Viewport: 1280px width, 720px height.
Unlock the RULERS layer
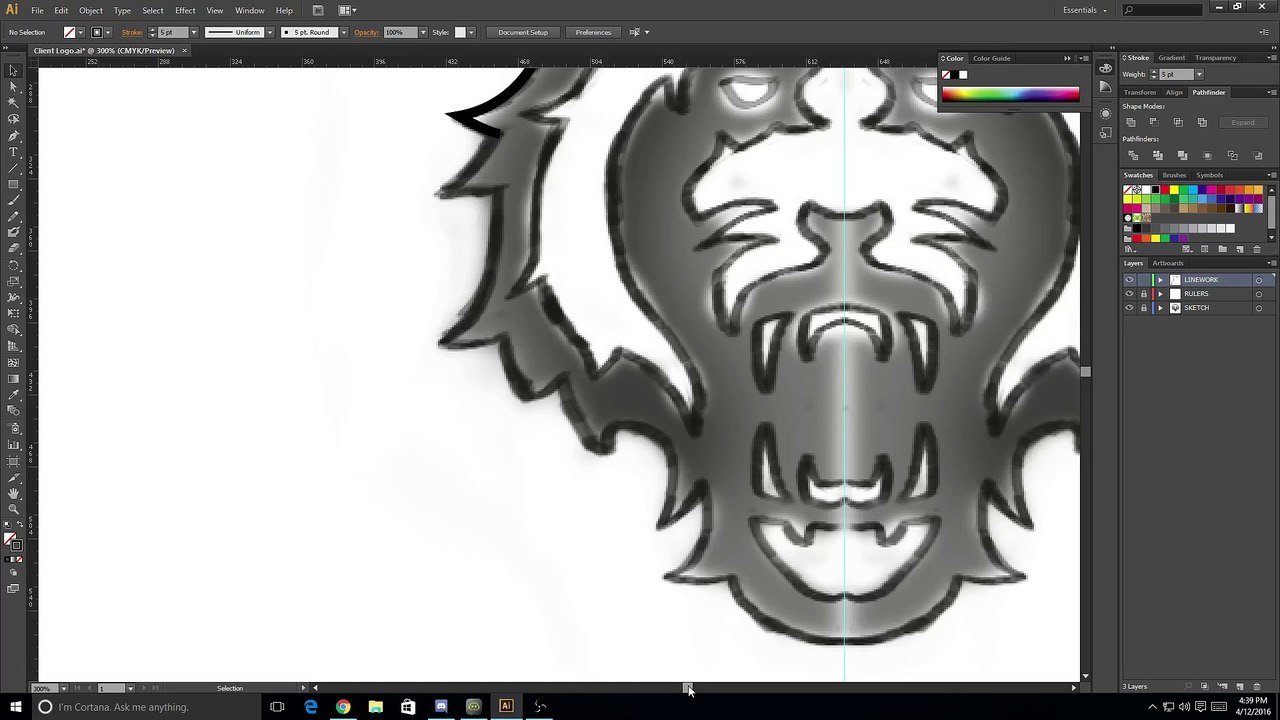pos(1144,294)
